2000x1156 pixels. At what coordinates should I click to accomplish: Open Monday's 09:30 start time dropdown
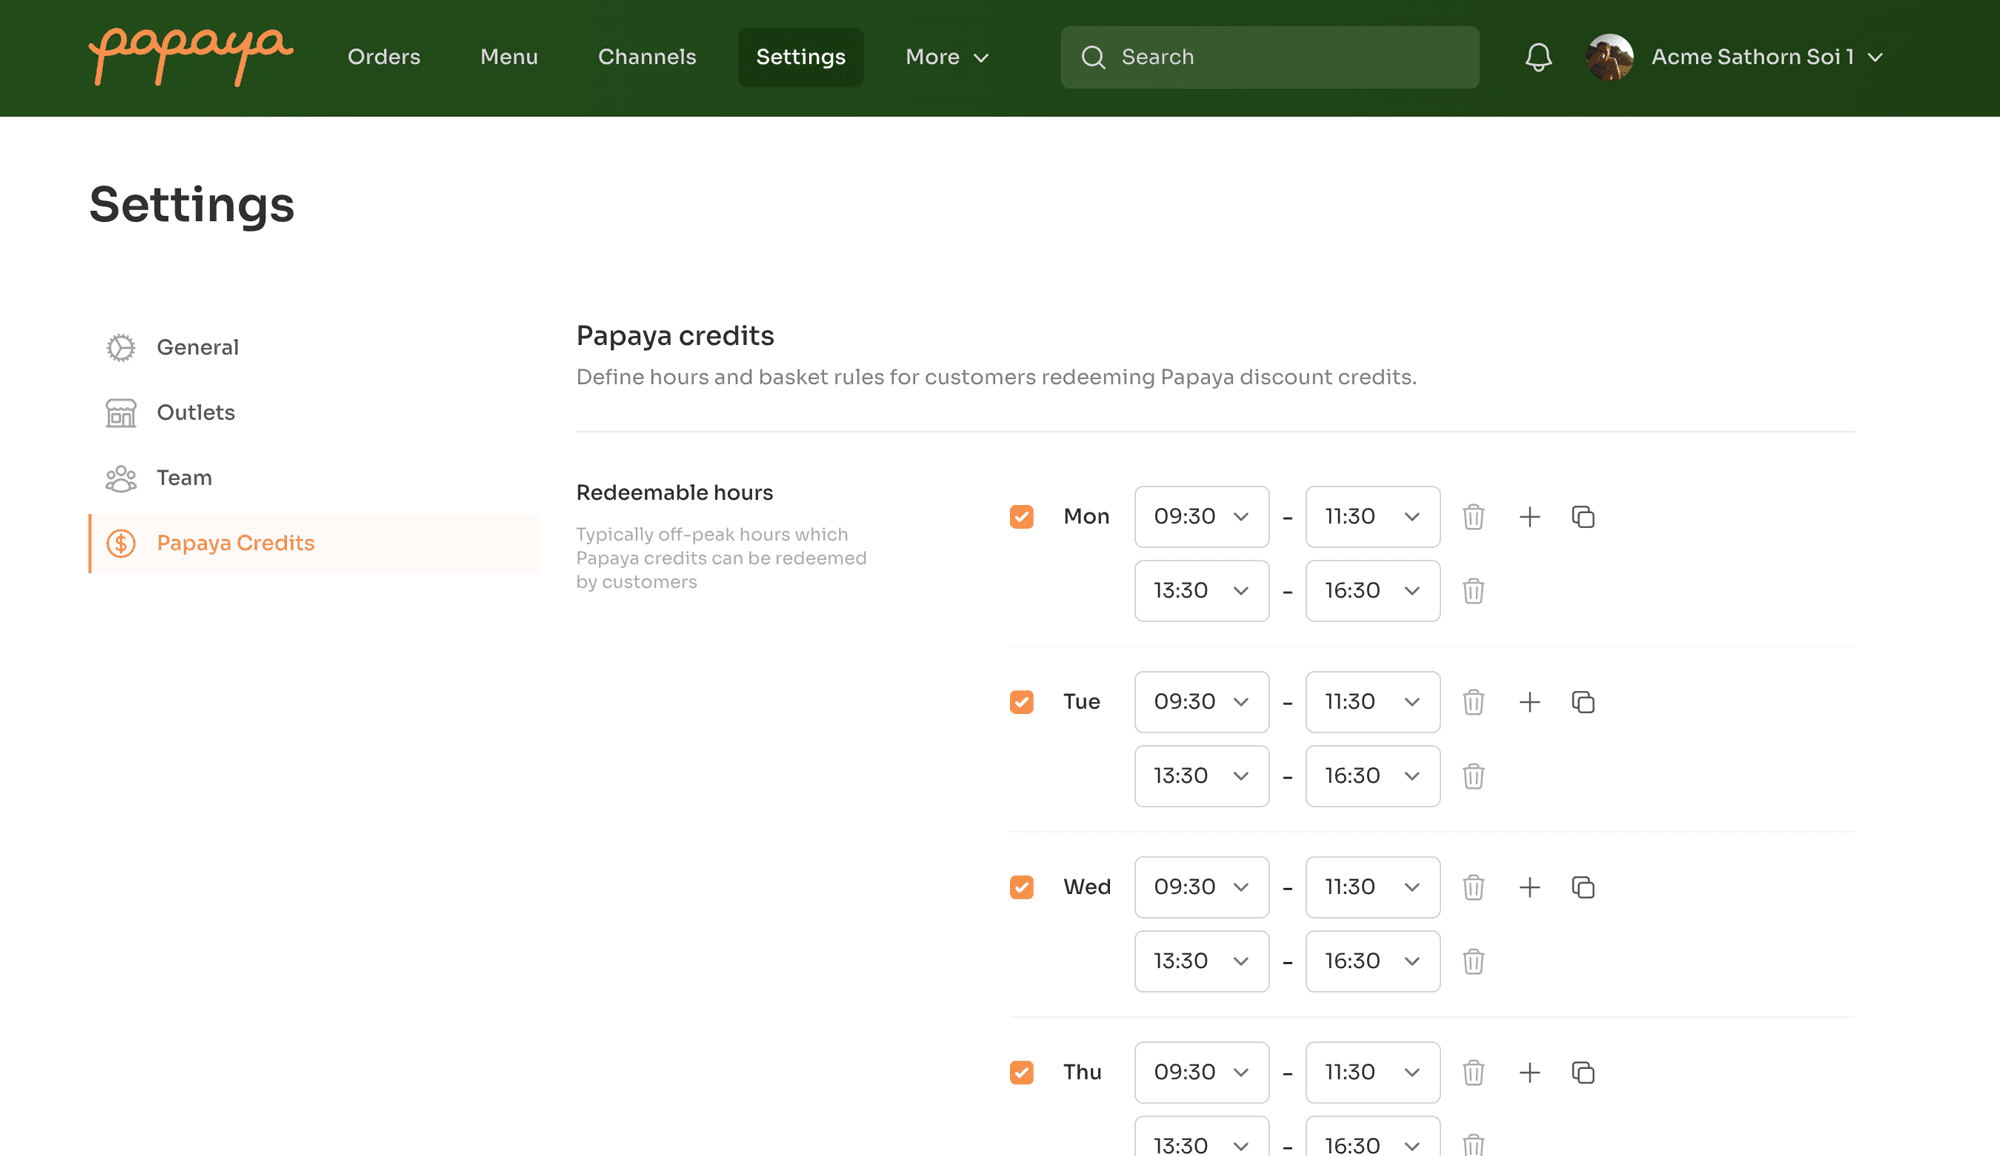1201,517
